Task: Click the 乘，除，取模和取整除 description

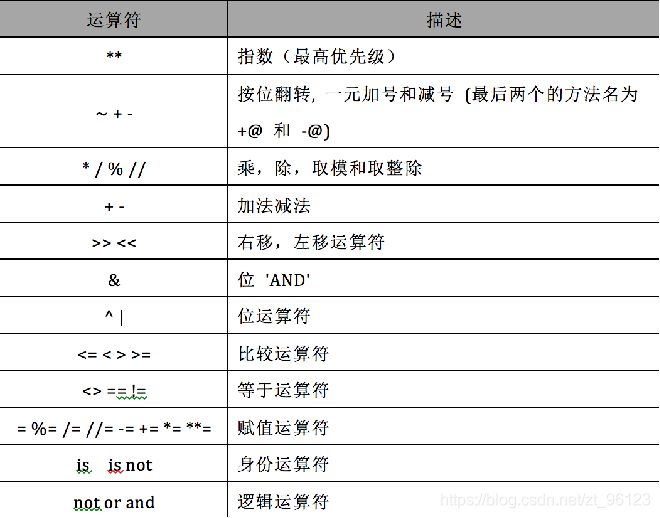Action: (330, 168)
